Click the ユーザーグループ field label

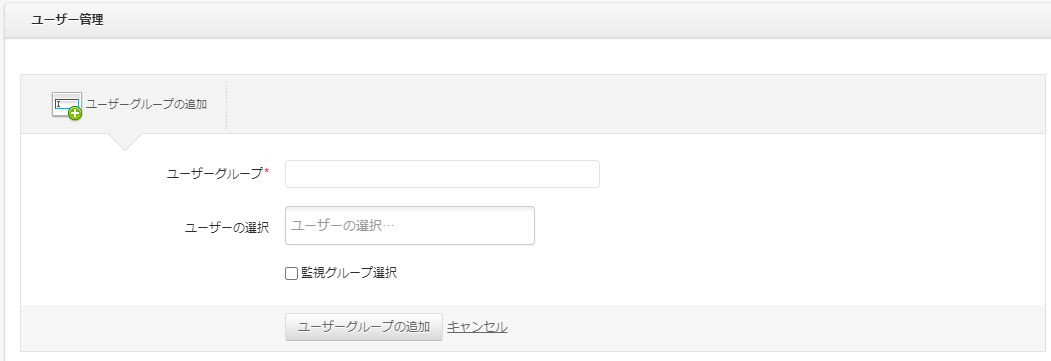214,173
